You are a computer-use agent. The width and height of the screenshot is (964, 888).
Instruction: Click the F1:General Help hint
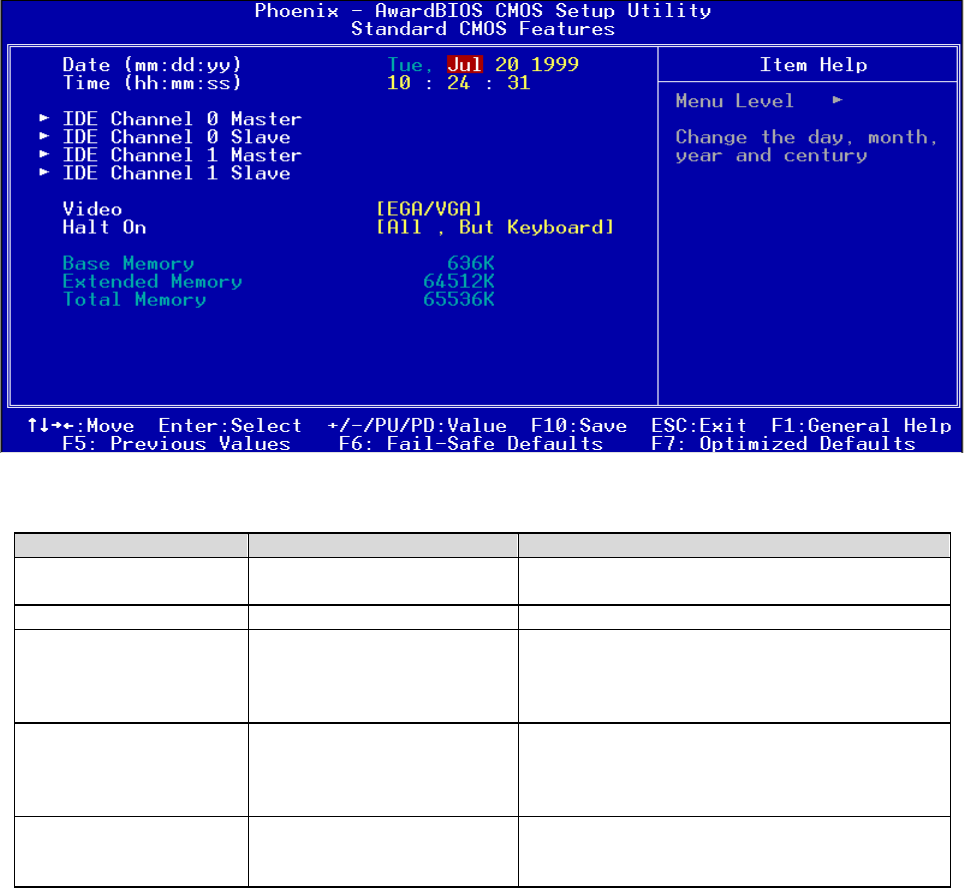pos(861,426)
